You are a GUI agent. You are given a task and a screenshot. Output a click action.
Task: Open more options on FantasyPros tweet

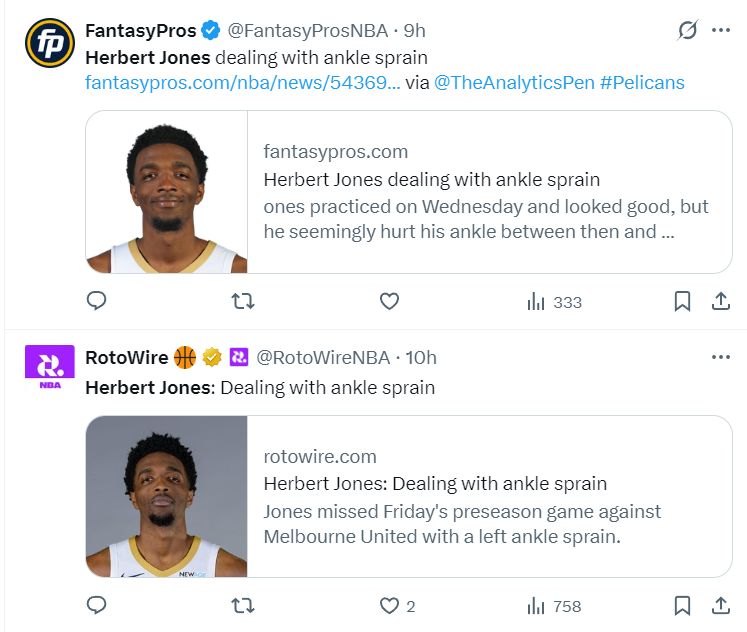pos(721,30)
